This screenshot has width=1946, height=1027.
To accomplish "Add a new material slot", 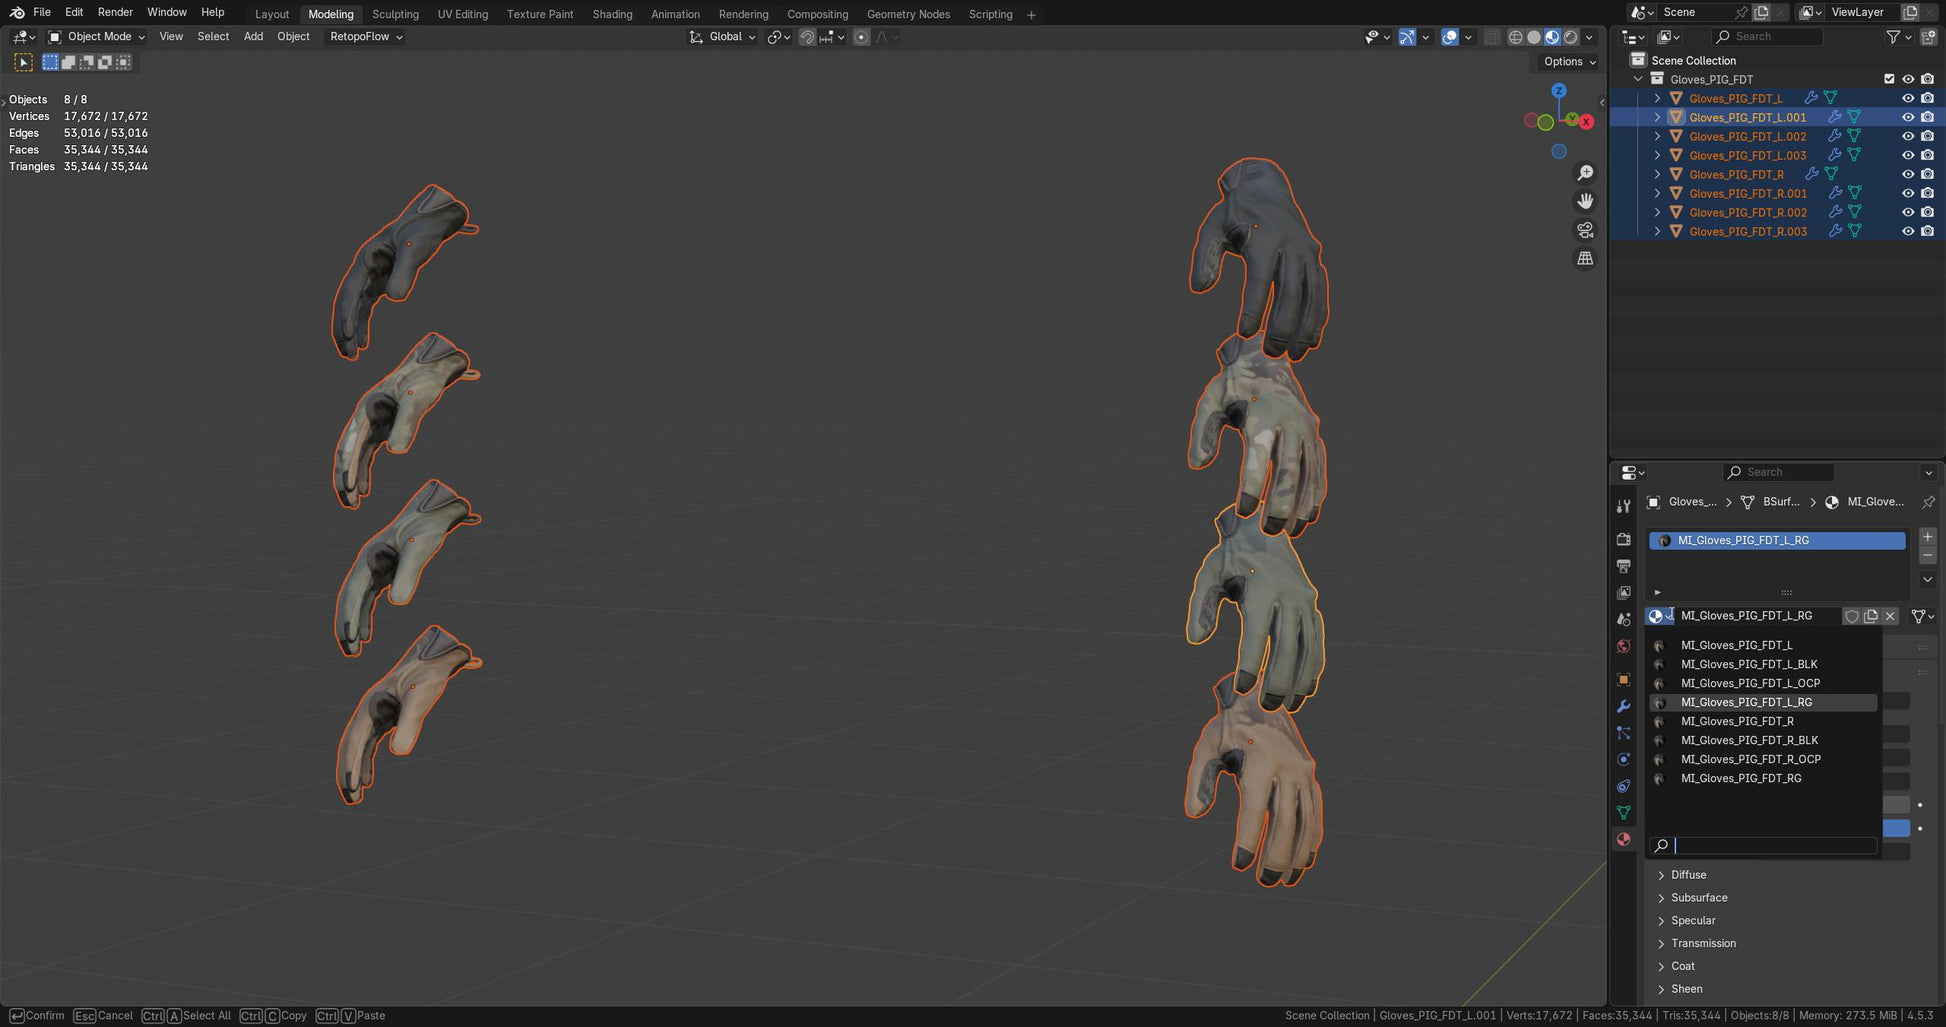I will click(1927, 537).
